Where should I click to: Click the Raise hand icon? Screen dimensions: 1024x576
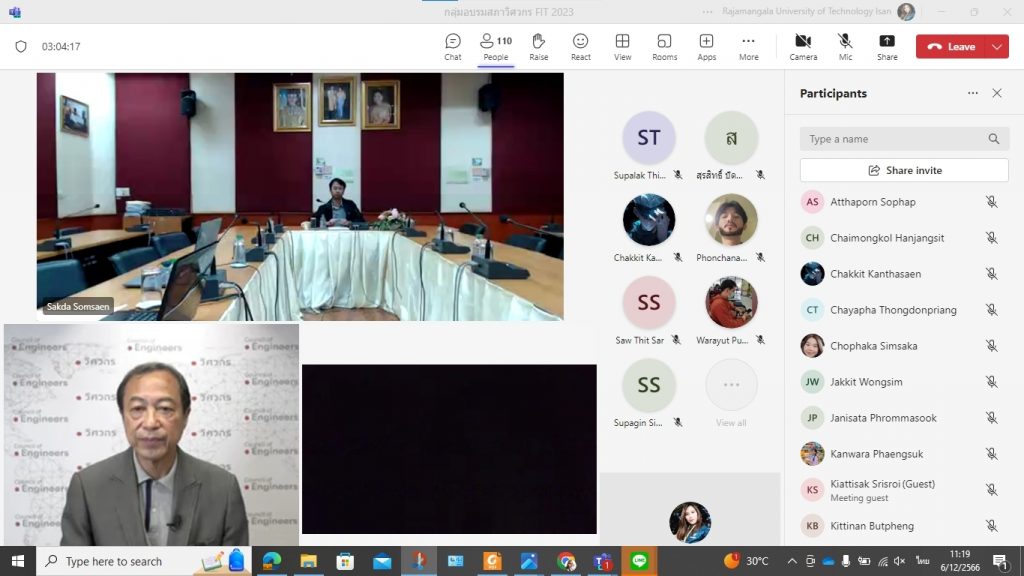(x=538, y=46)
